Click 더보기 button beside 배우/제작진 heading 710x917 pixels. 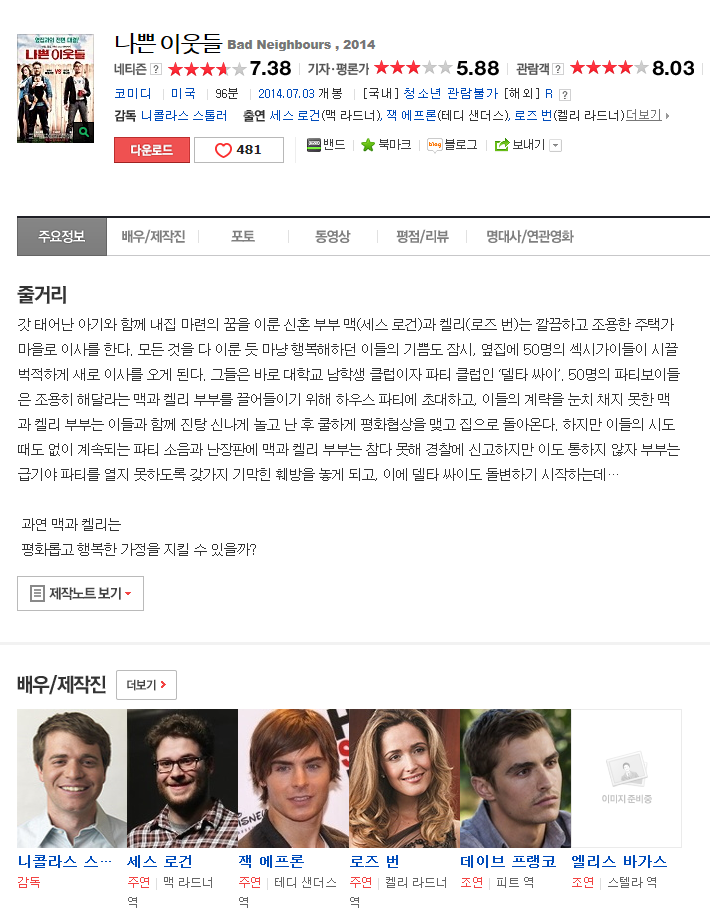pos(146,685)
